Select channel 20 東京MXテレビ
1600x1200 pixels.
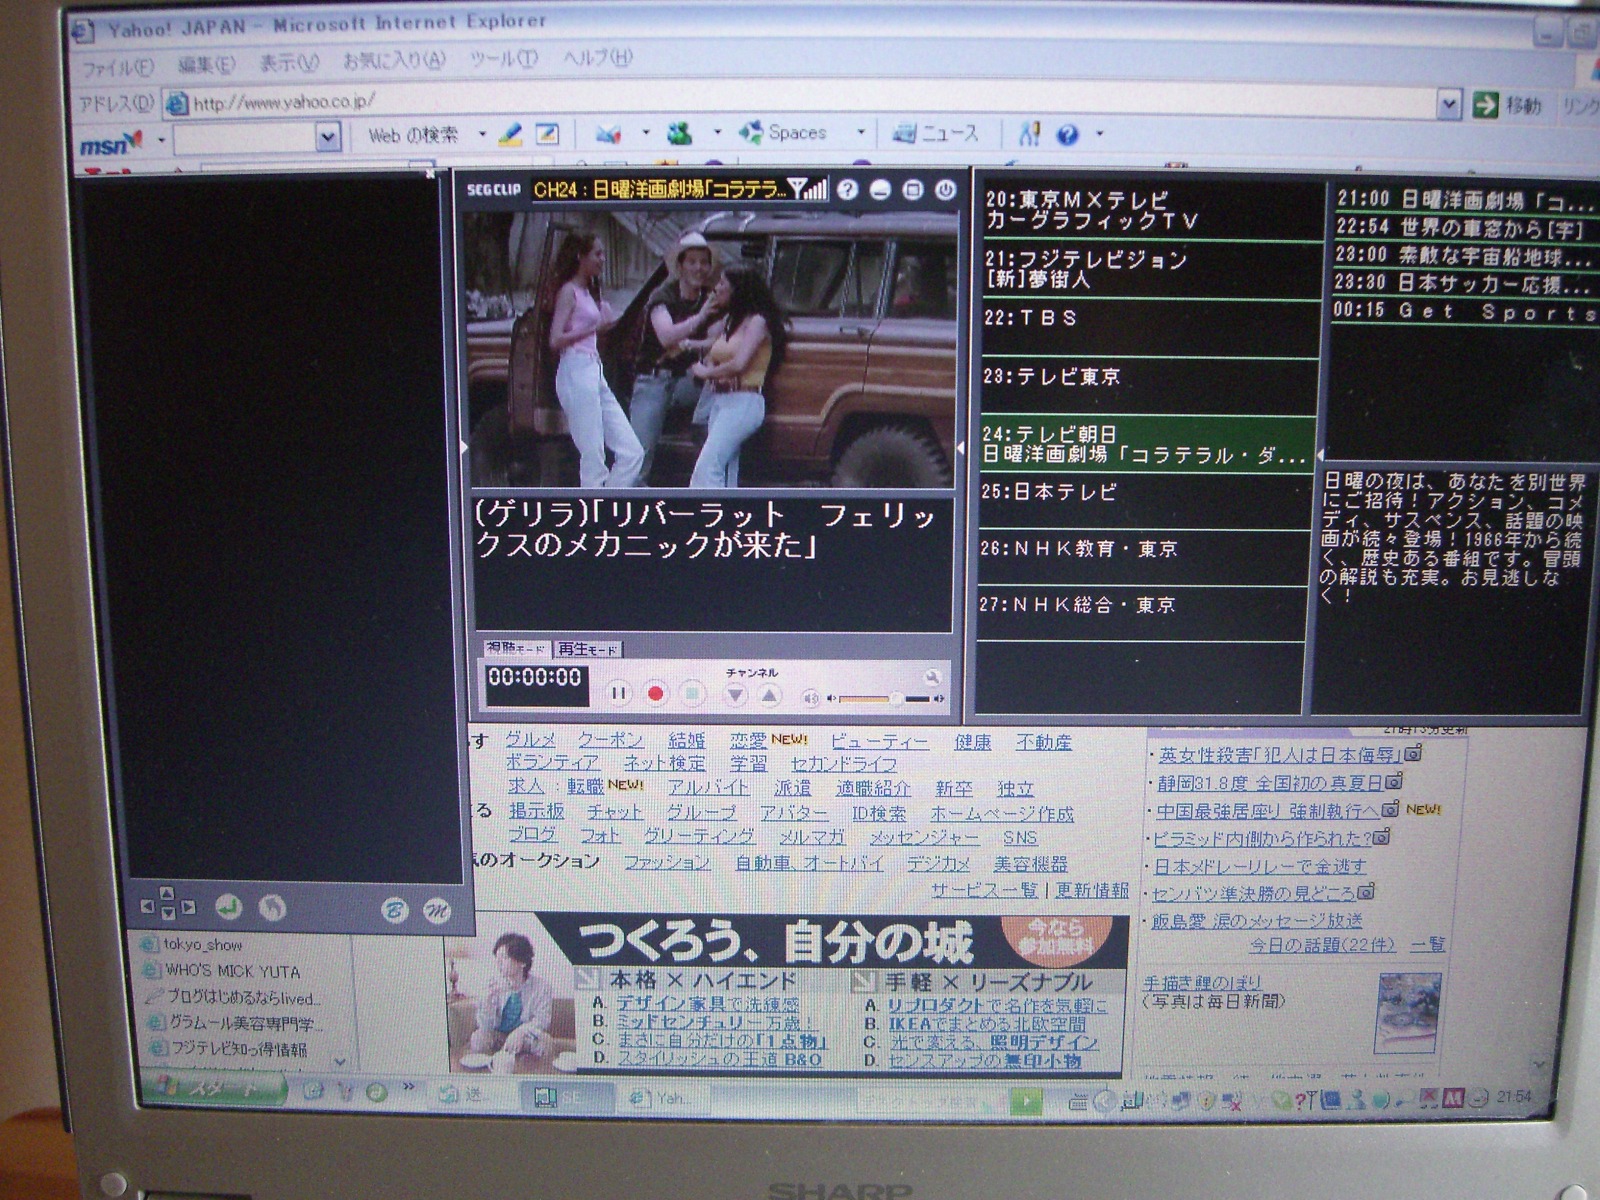[x=1150, y=211]
